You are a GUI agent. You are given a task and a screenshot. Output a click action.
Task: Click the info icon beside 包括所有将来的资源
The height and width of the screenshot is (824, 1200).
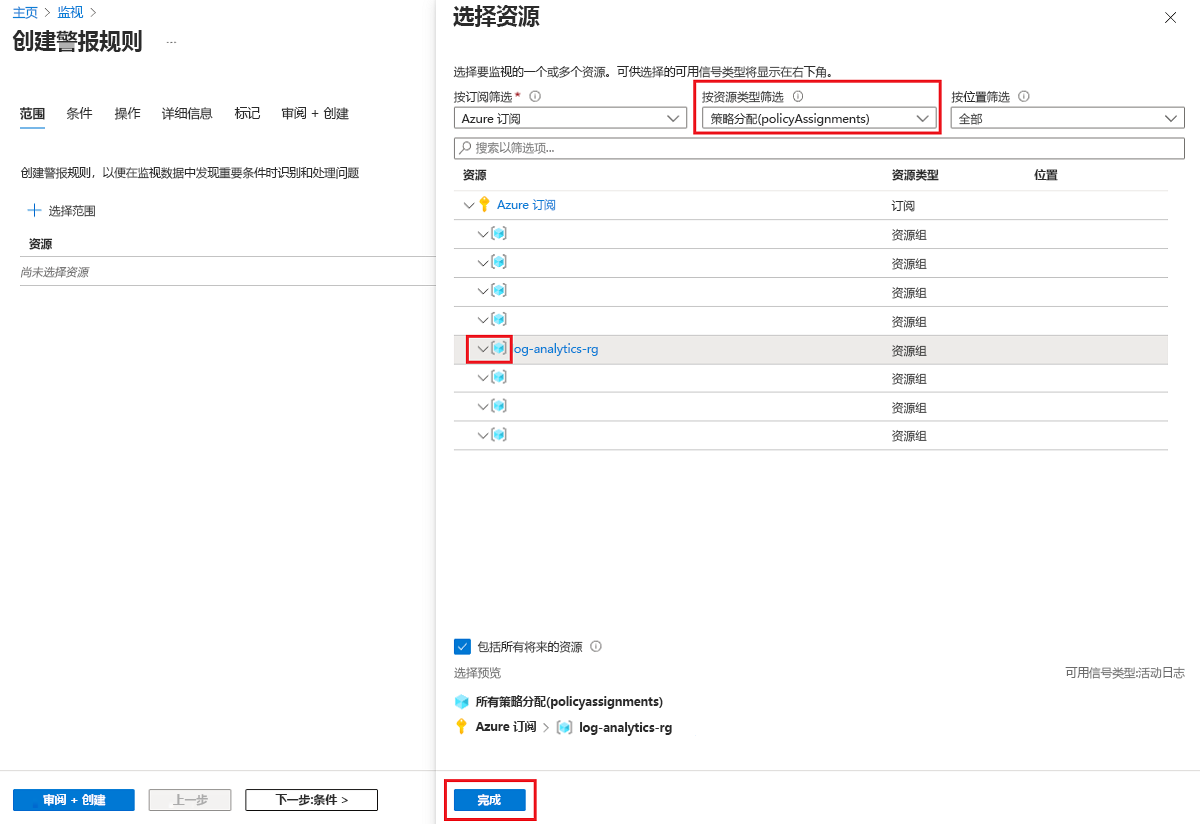tap(596, 647)
